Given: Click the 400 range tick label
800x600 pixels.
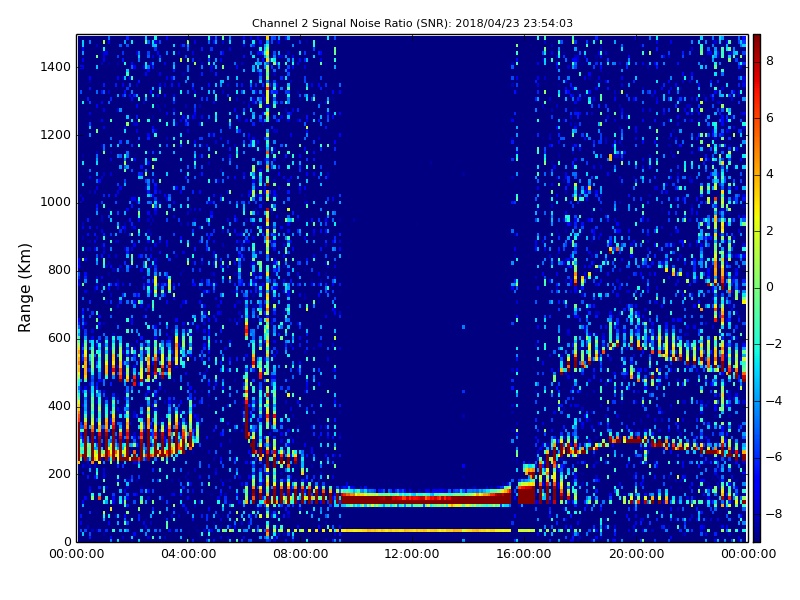Looking at the screenshot, I should (x=59, y=406).
